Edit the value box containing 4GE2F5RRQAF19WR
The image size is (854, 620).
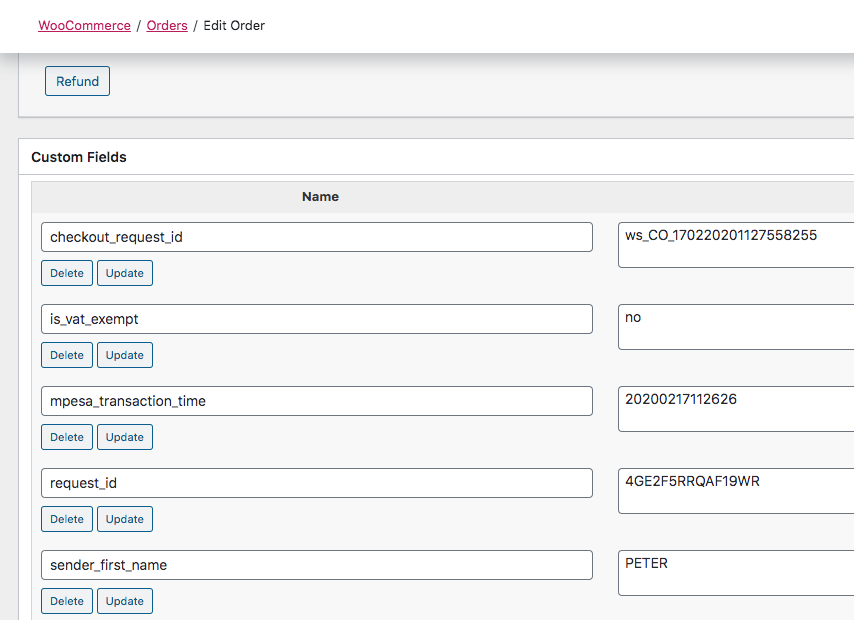click(x=735, y=491)
